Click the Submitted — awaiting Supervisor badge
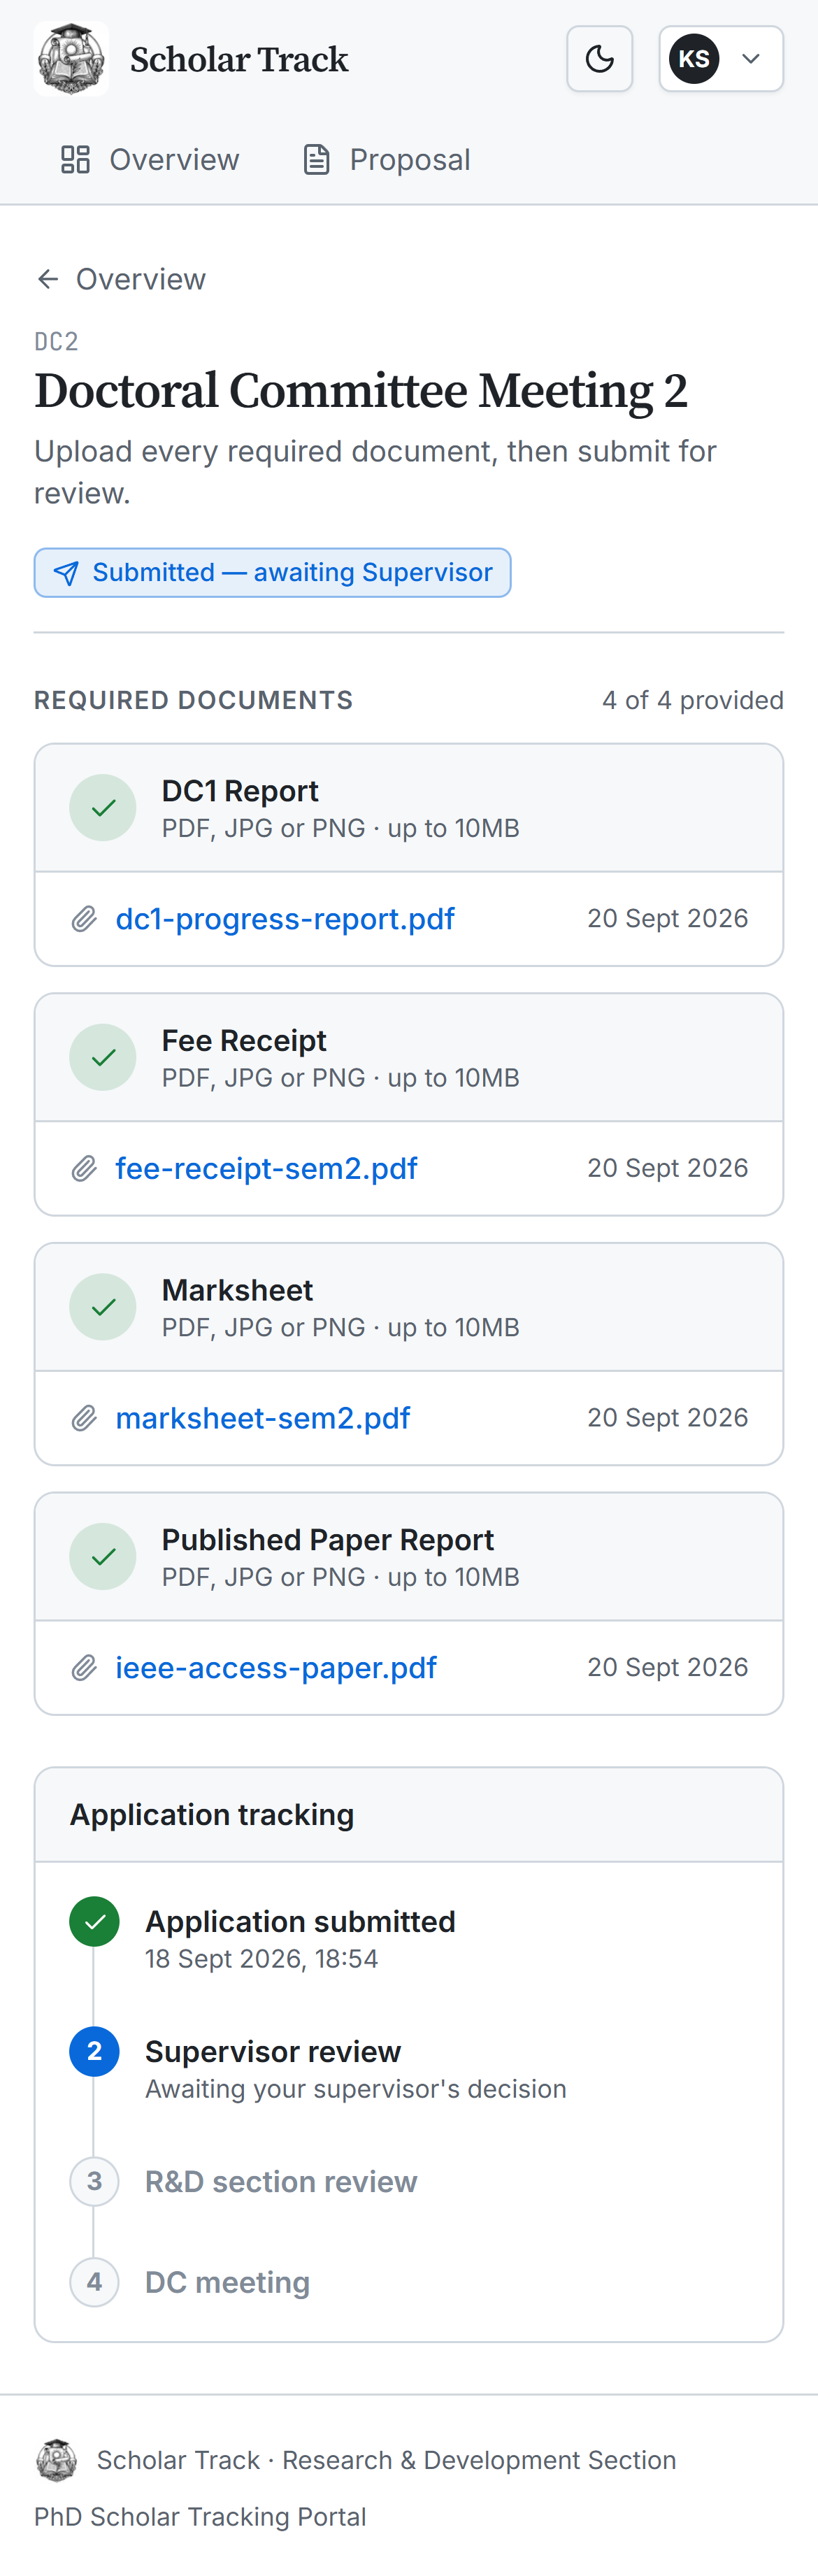The height and width of the screenshot is (2576, 818). coord(272,572)
